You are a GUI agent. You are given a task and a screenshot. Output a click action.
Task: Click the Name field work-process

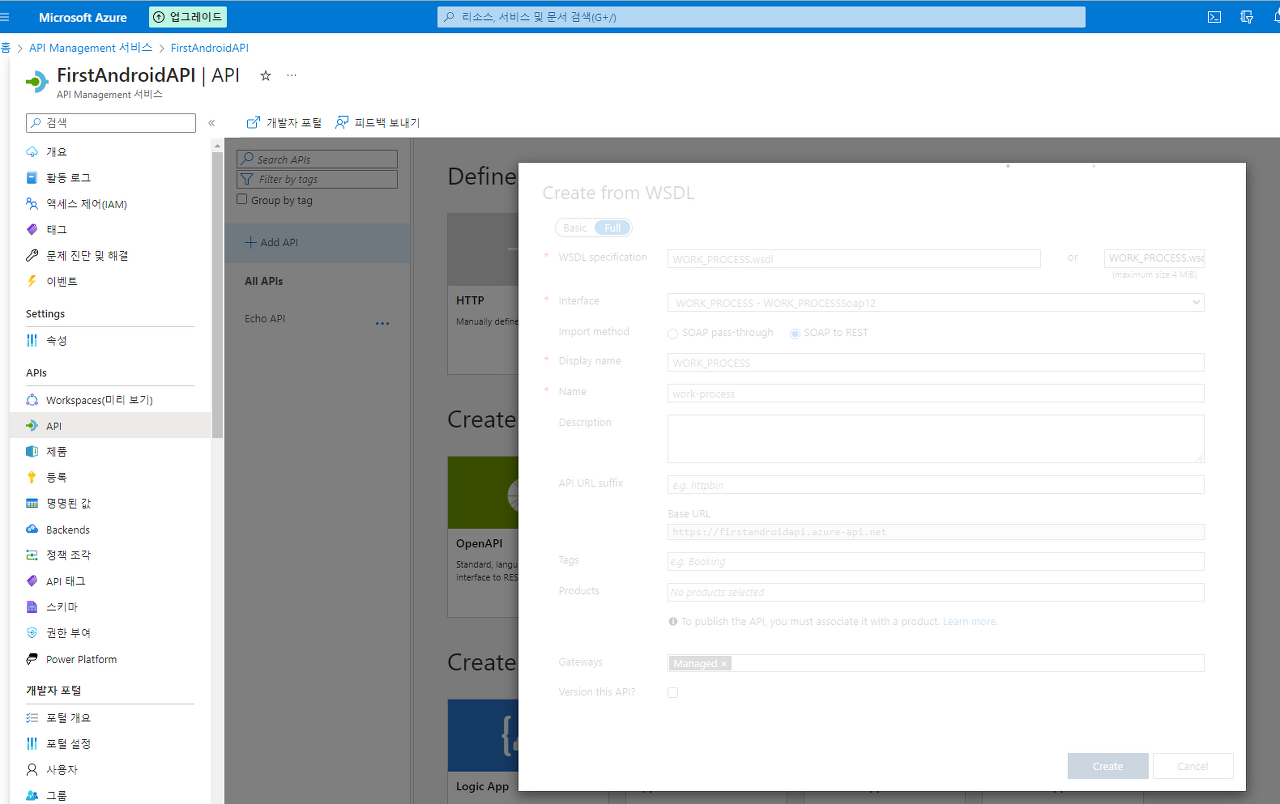pos(936,393)
